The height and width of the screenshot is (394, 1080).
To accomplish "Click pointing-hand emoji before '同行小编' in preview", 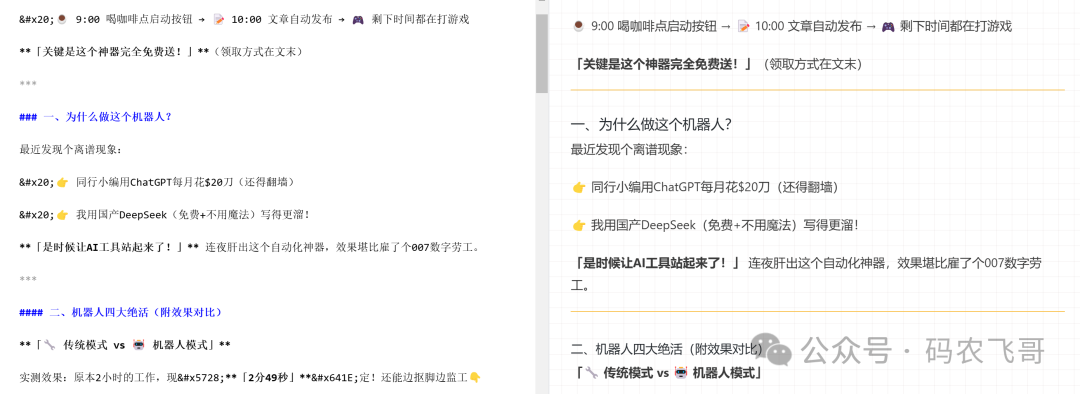I will click(x=579, y=187).
